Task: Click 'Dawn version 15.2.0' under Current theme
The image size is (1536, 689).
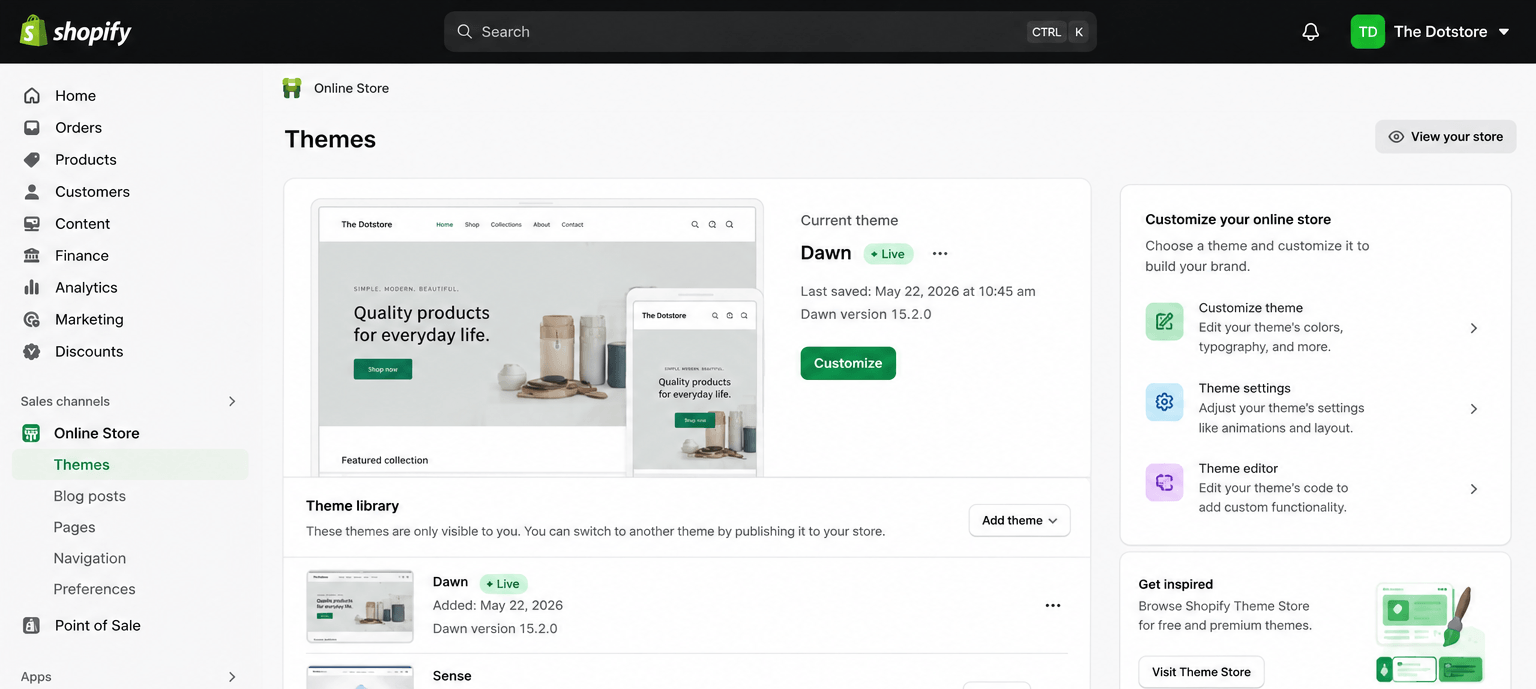Action: pyautogui.click(x=866, y=314)
